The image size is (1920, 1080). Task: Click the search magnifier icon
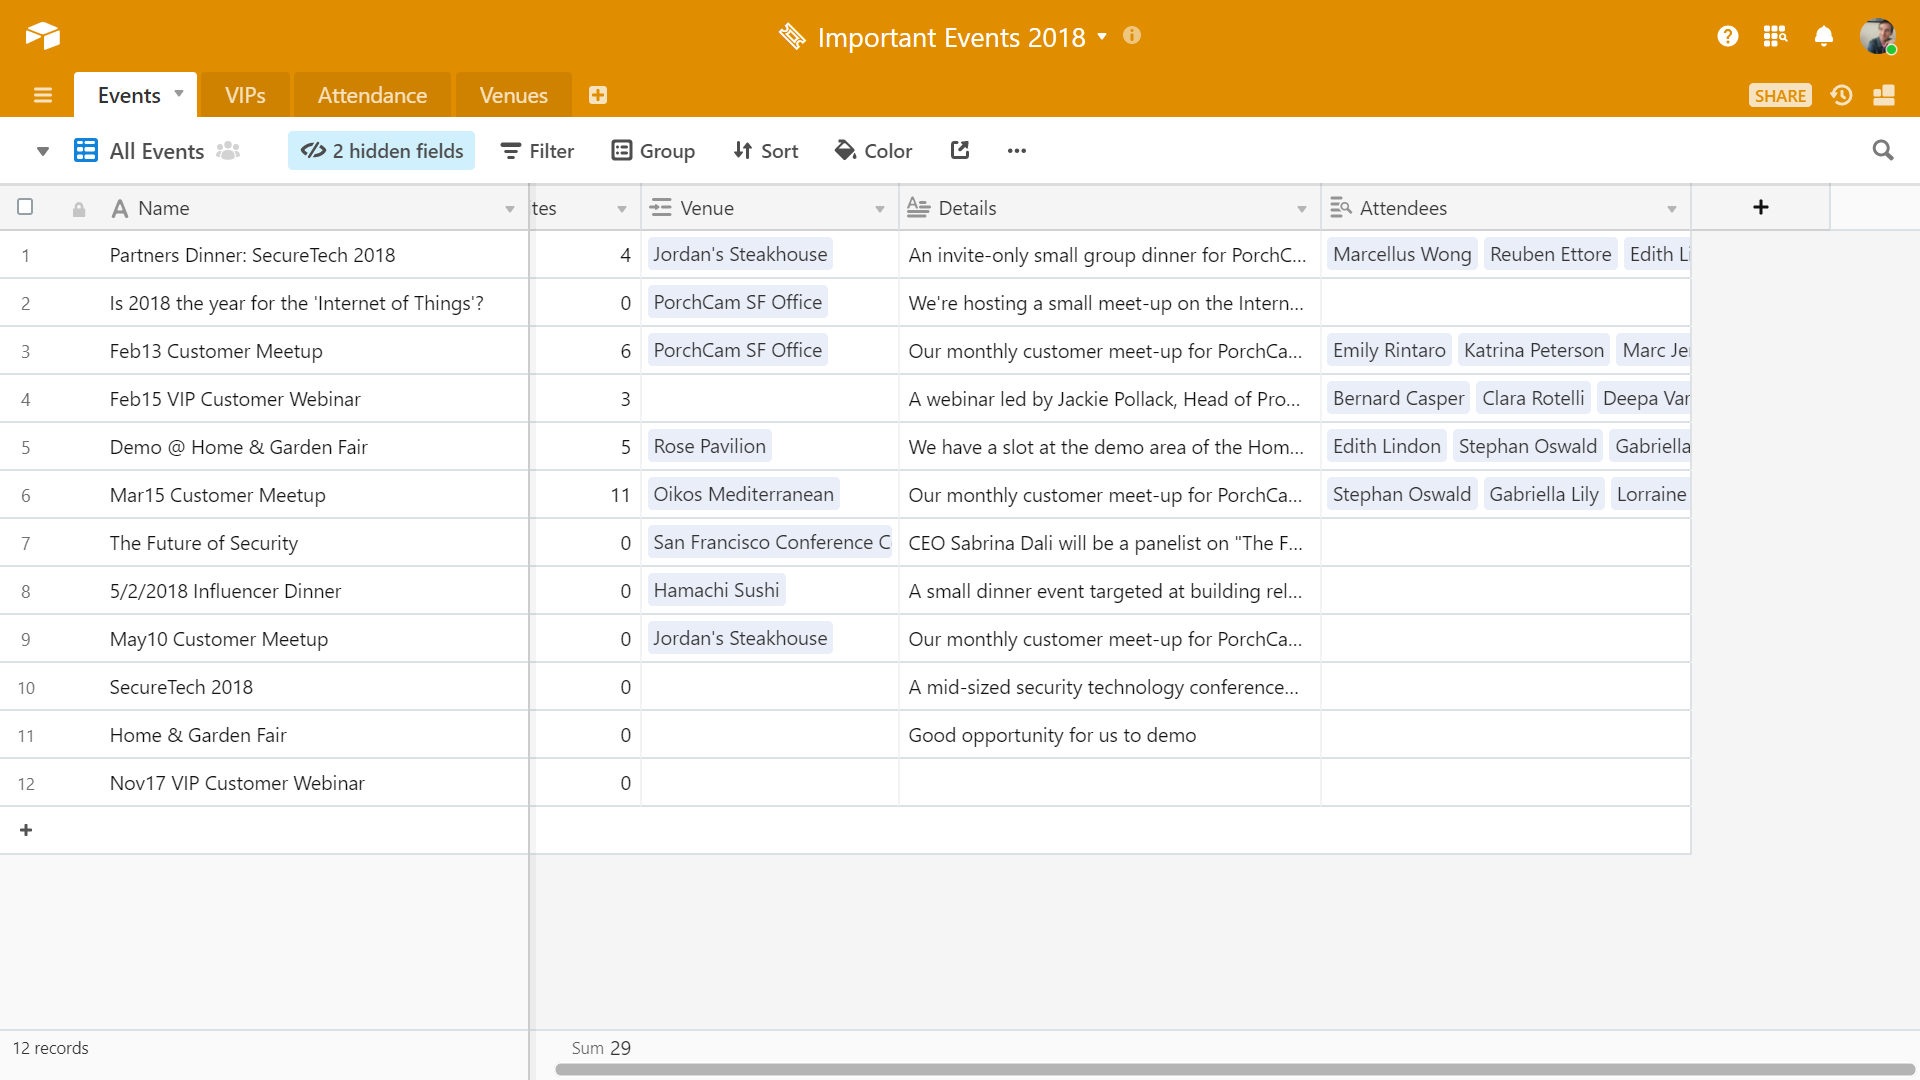tap(1882, 150)
